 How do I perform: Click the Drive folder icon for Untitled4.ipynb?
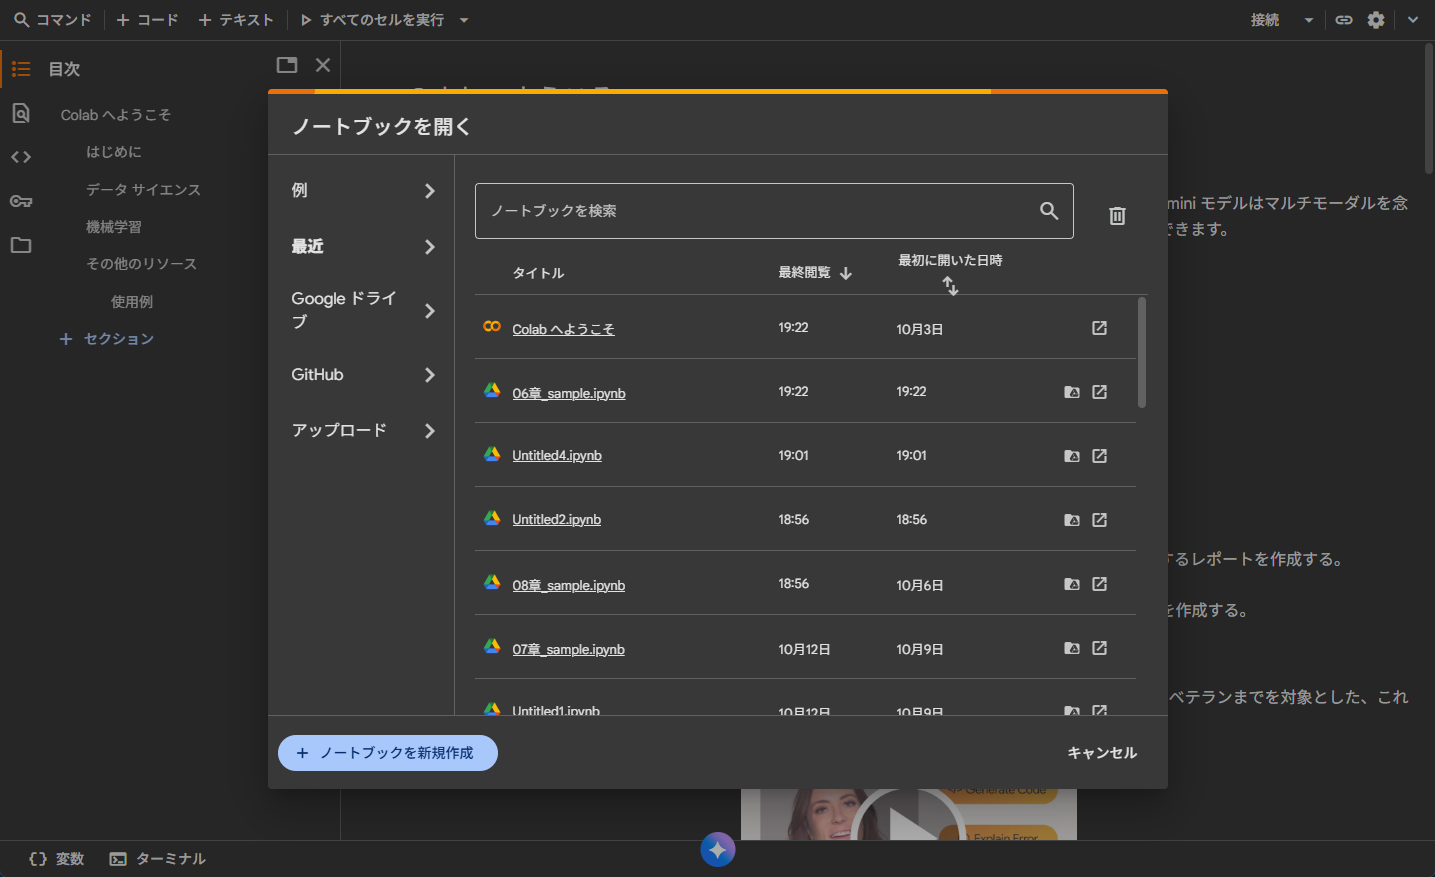coord(1071,456)
